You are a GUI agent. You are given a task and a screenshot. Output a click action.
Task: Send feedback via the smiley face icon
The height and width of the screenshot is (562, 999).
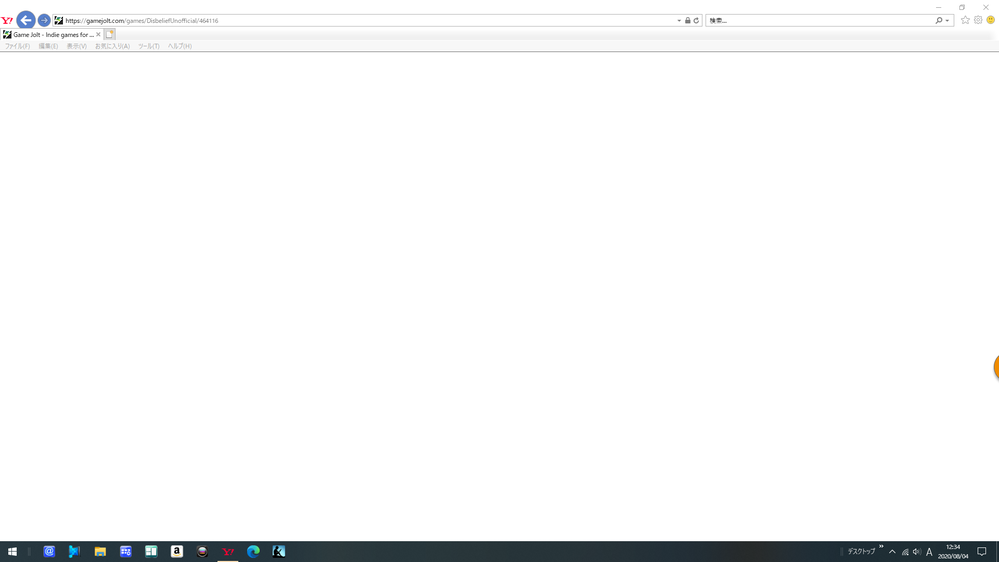click(991, 20)
